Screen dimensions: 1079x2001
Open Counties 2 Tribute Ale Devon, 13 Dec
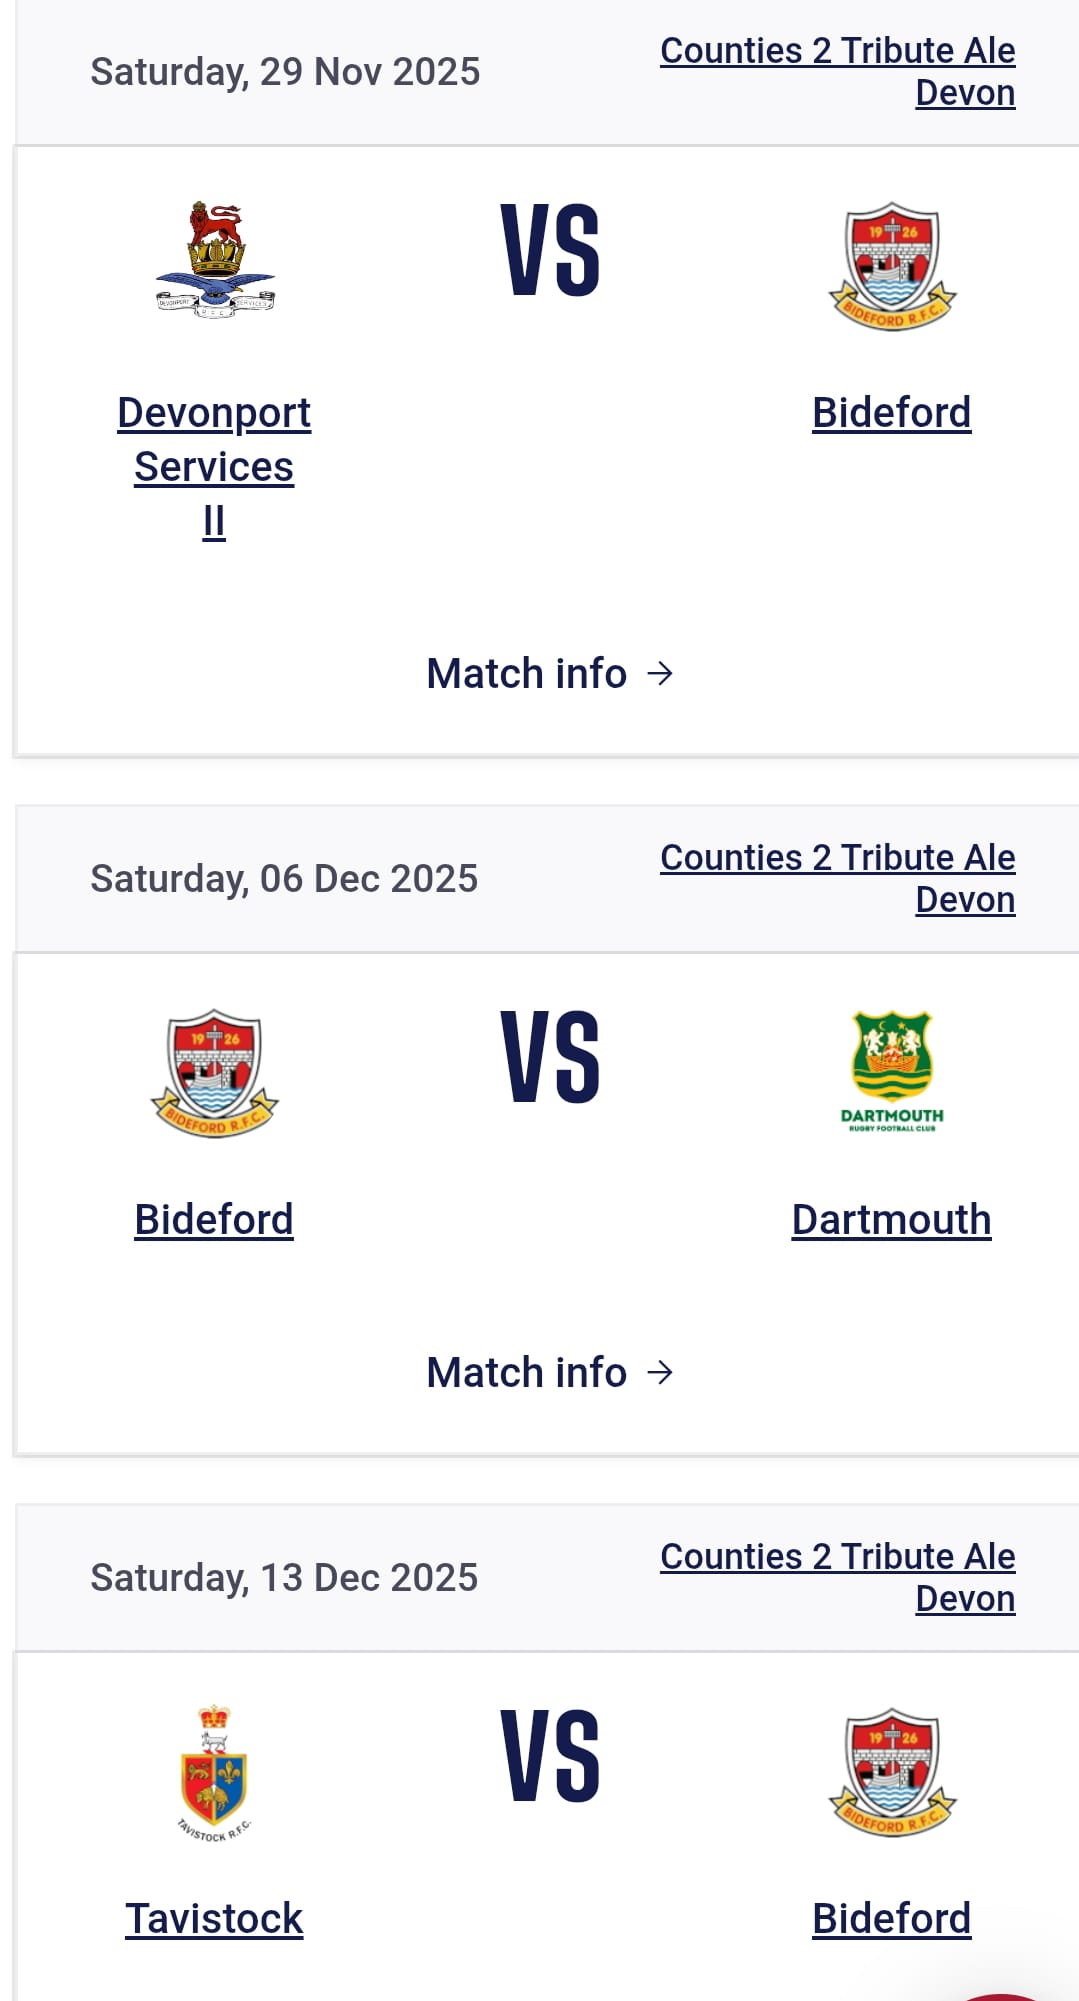click(x=838, y=1577)
